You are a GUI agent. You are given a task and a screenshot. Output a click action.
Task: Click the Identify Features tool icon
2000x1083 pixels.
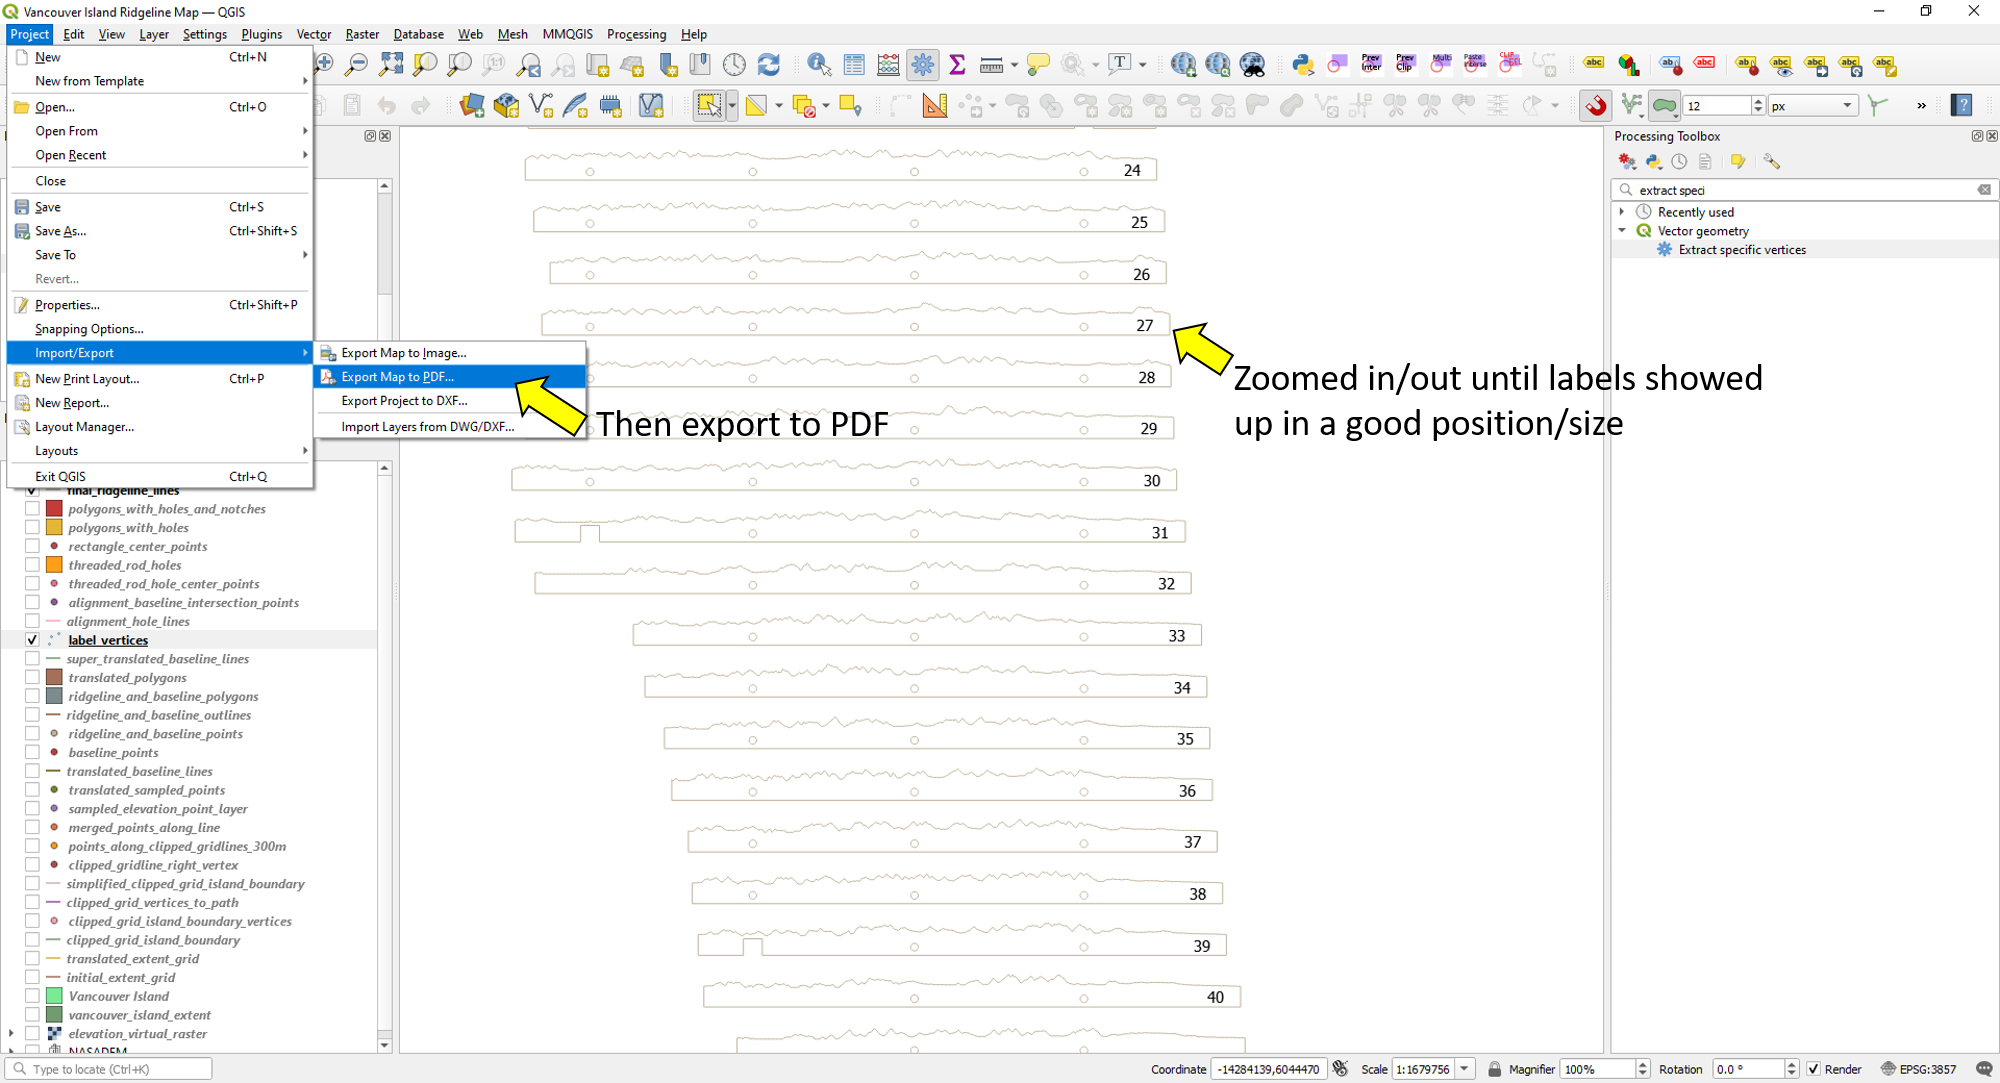[x=819, y=65]
